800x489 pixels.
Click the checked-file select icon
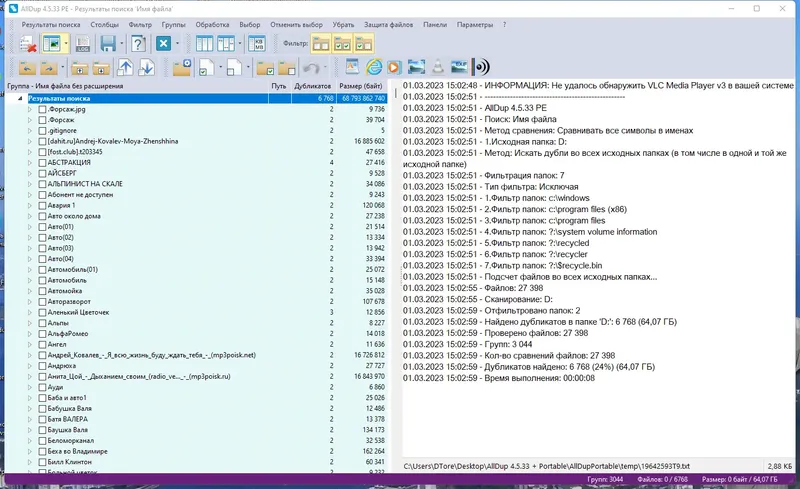(207, 67)
